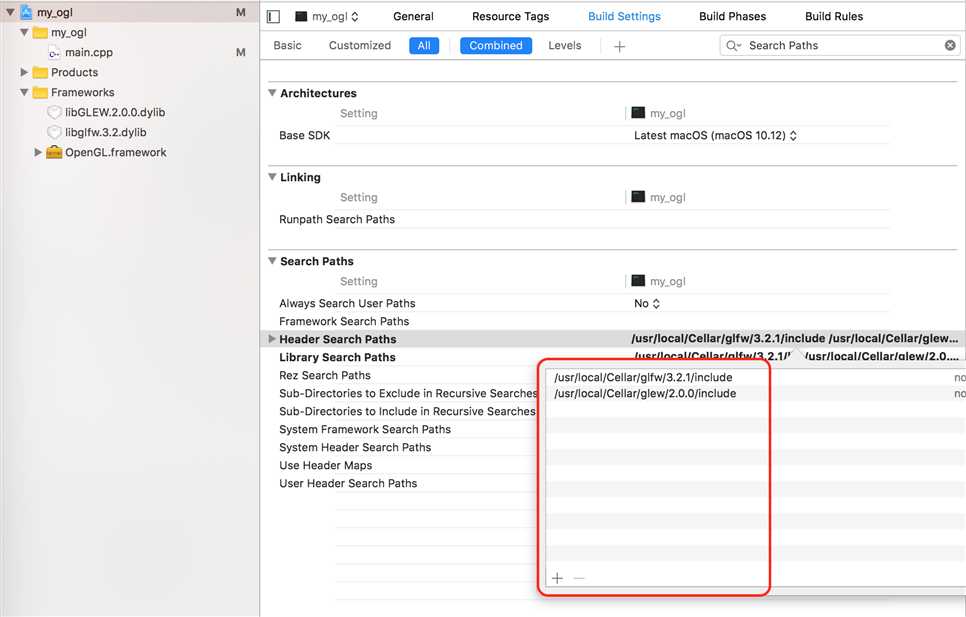
Task: Select the Base SDK setting label
Action: click(x=304, y=135)
